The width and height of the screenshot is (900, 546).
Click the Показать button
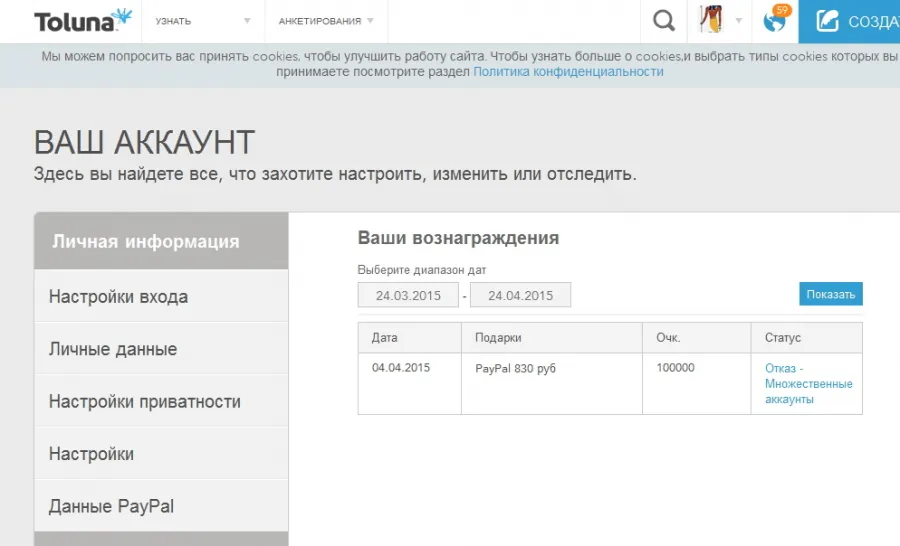coord(831,294)
